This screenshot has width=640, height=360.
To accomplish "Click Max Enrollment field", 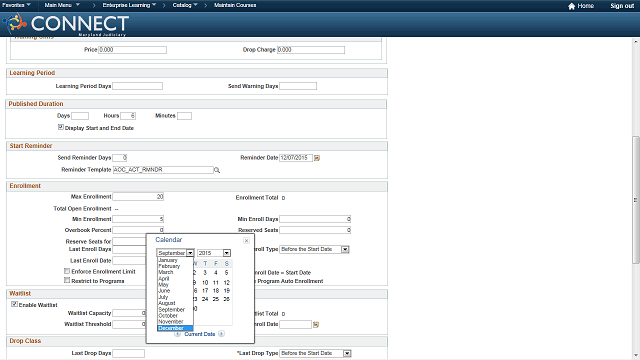I will [138, 197].
